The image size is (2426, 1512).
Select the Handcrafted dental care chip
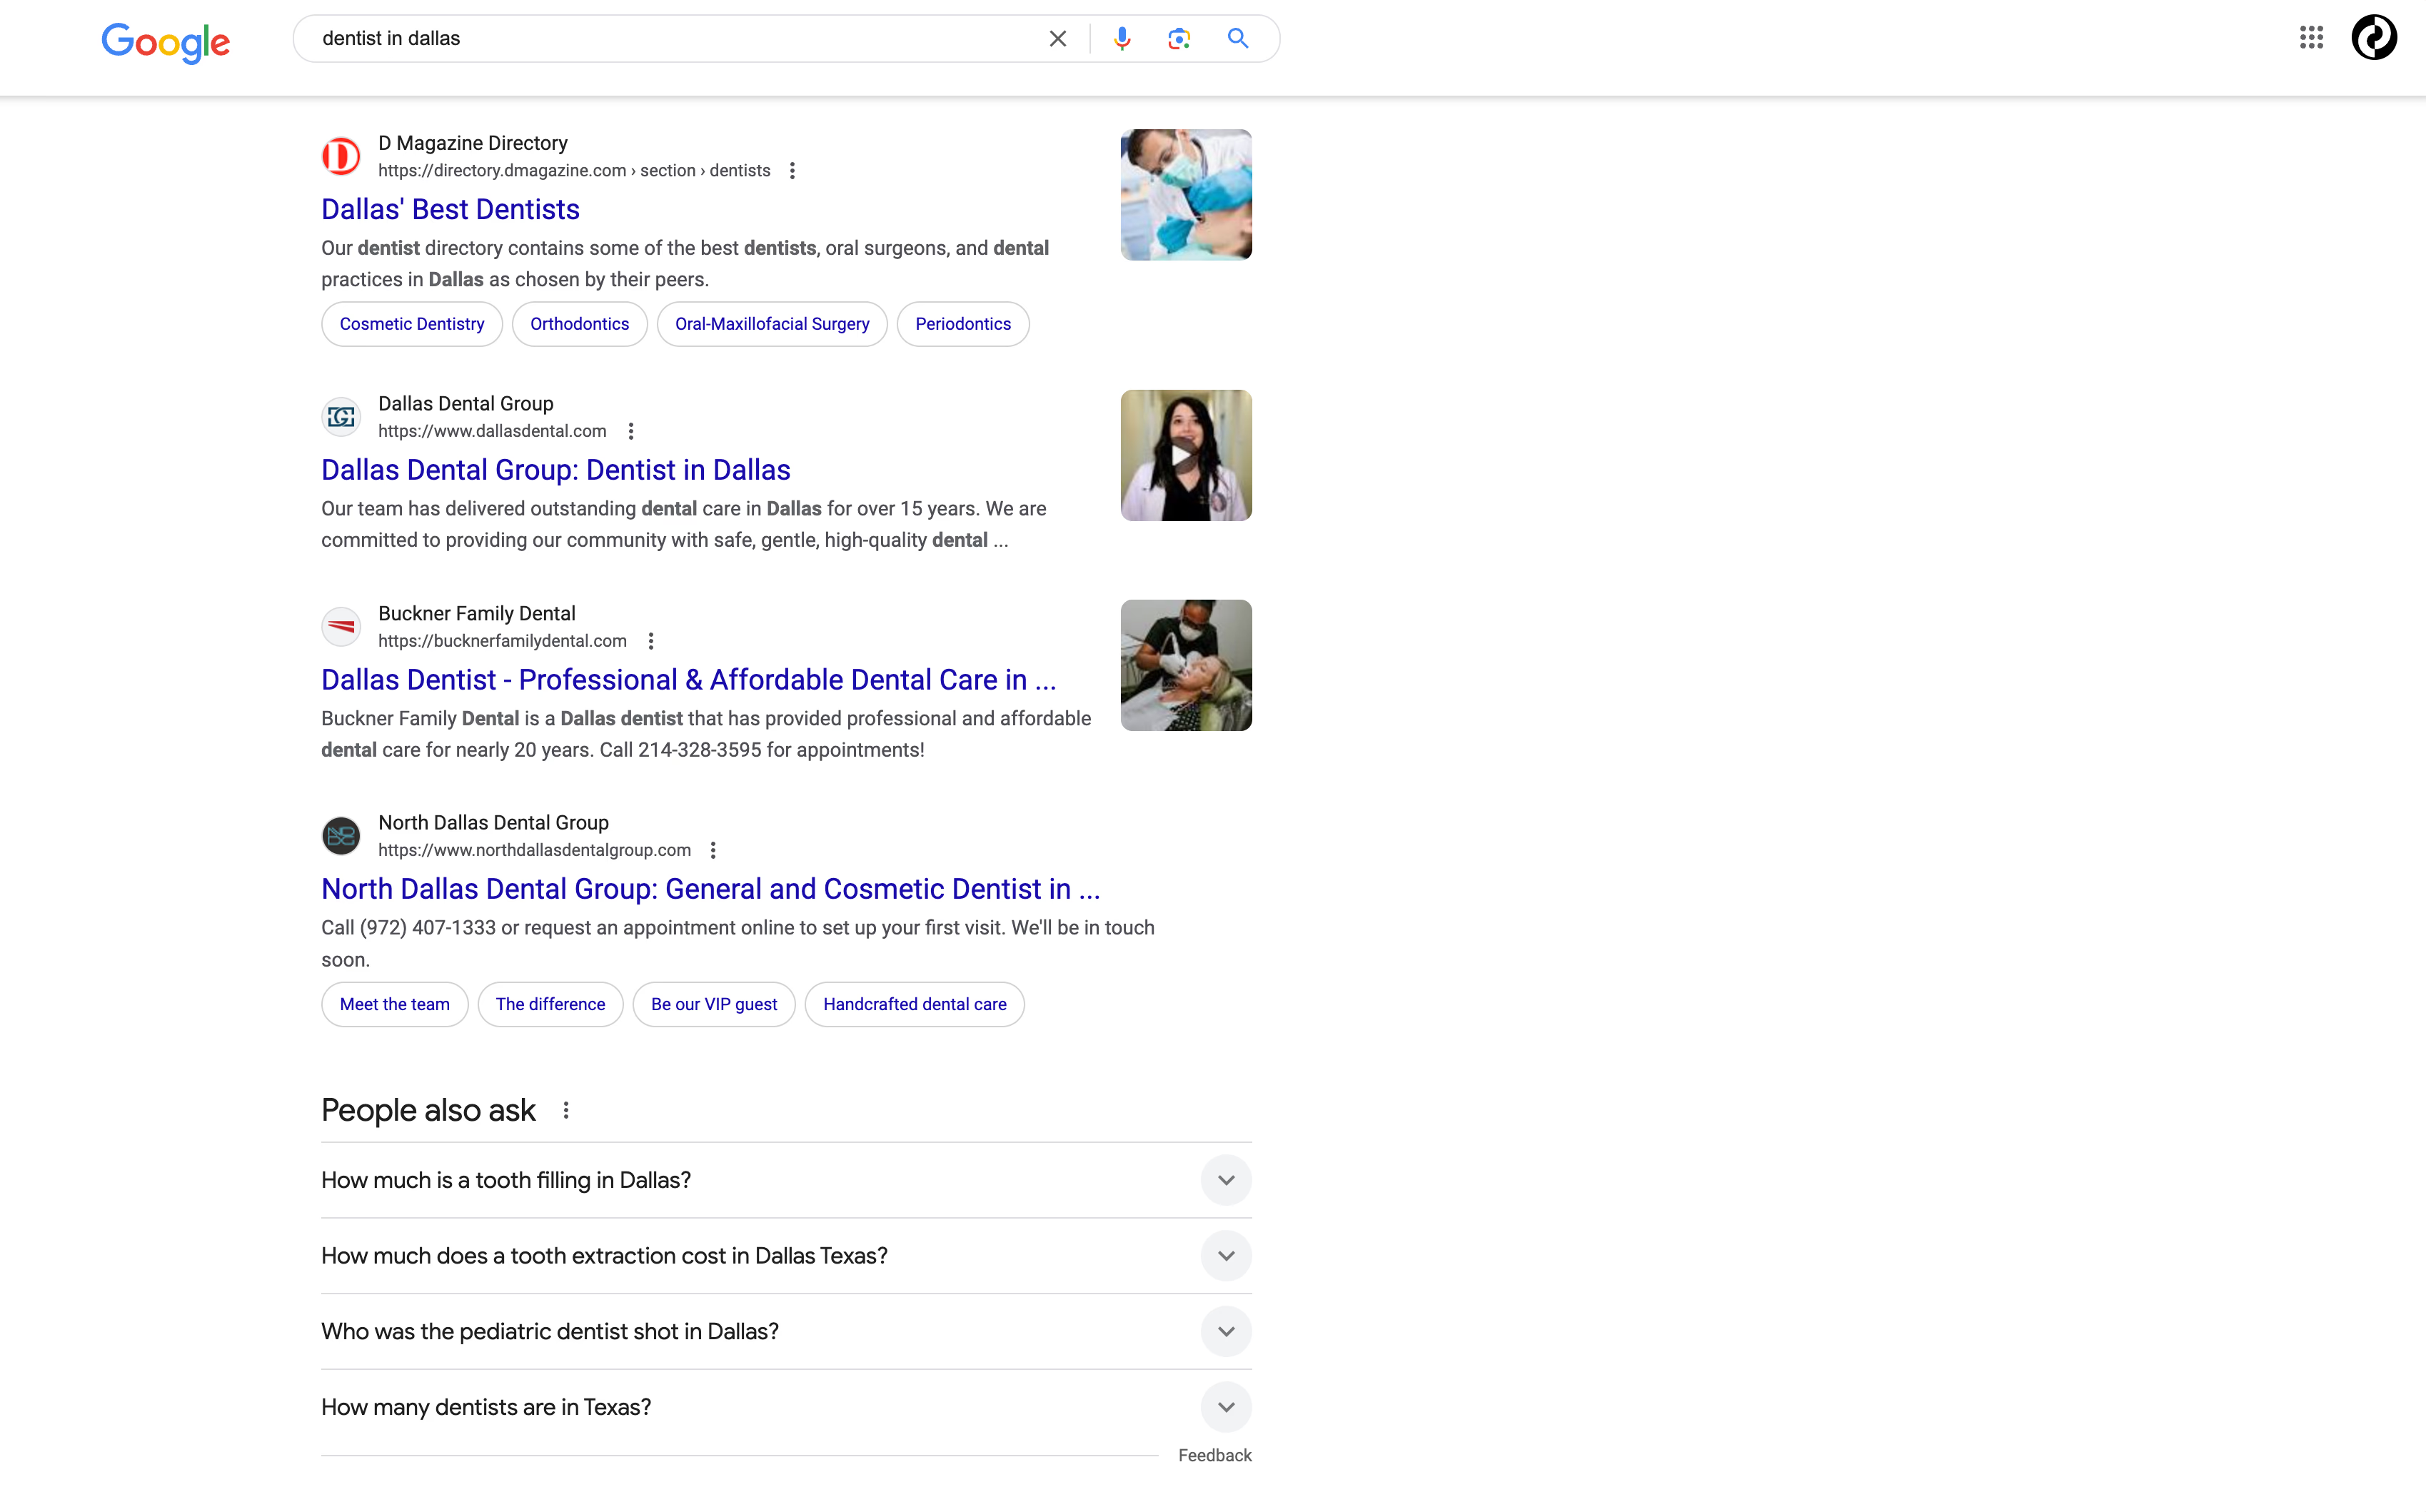coord(915,1004)
